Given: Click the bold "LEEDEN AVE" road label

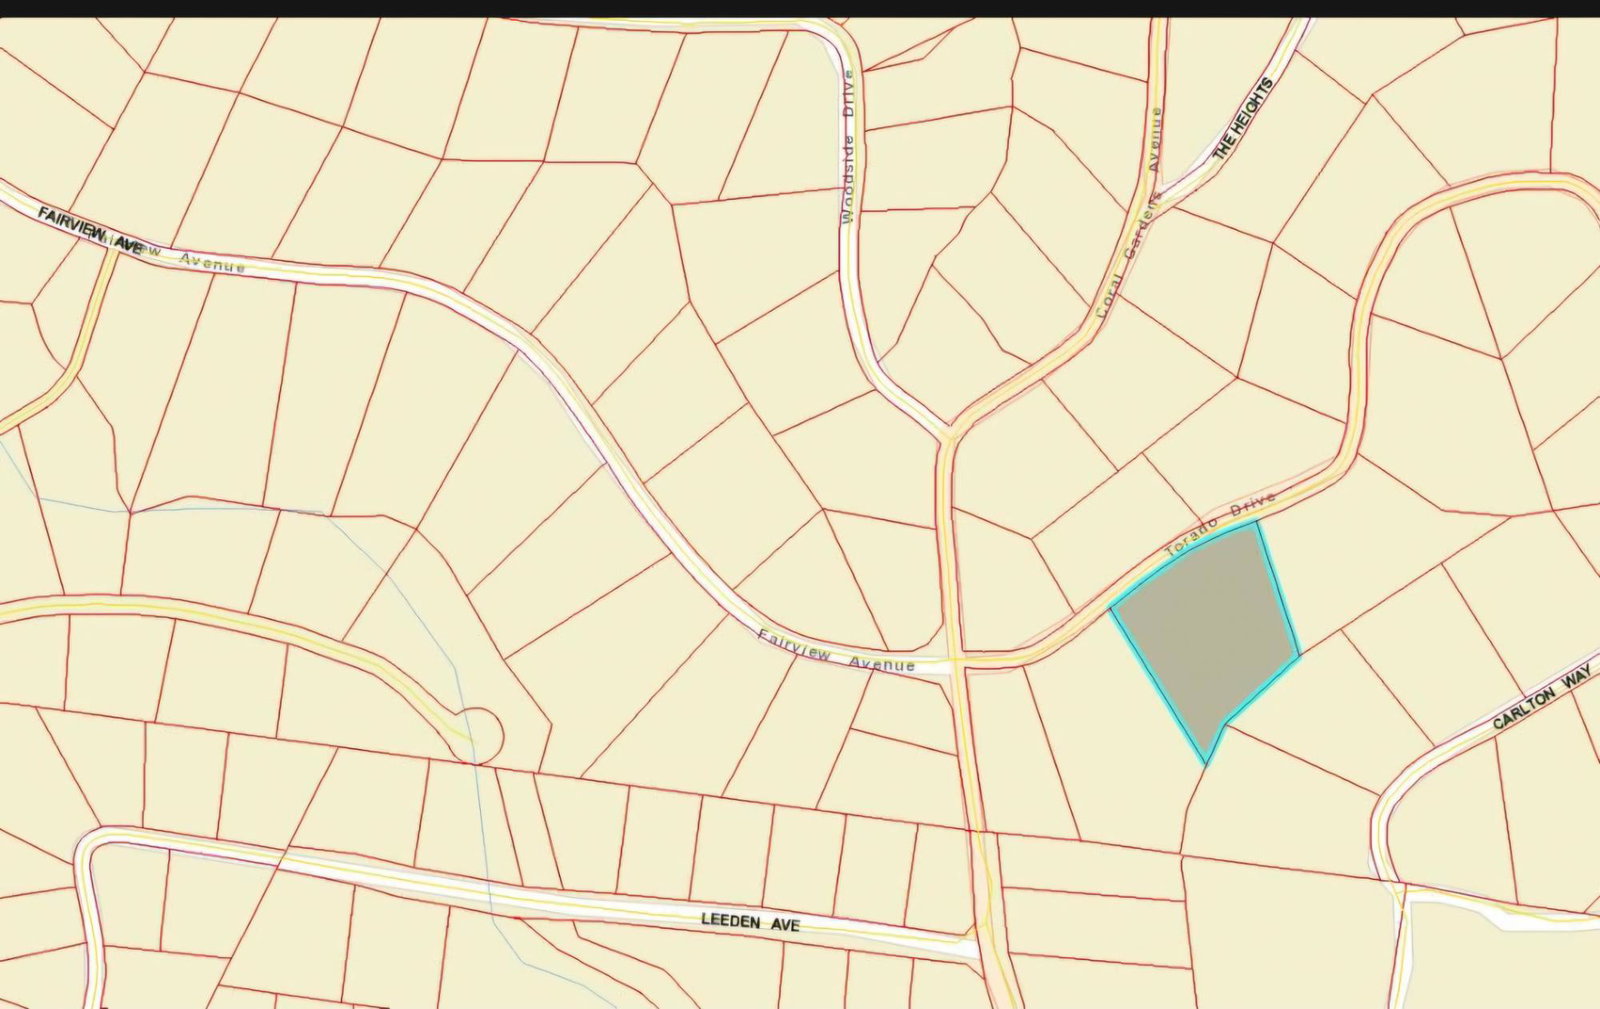Looking at the screenshot, I should pos(750,922).
